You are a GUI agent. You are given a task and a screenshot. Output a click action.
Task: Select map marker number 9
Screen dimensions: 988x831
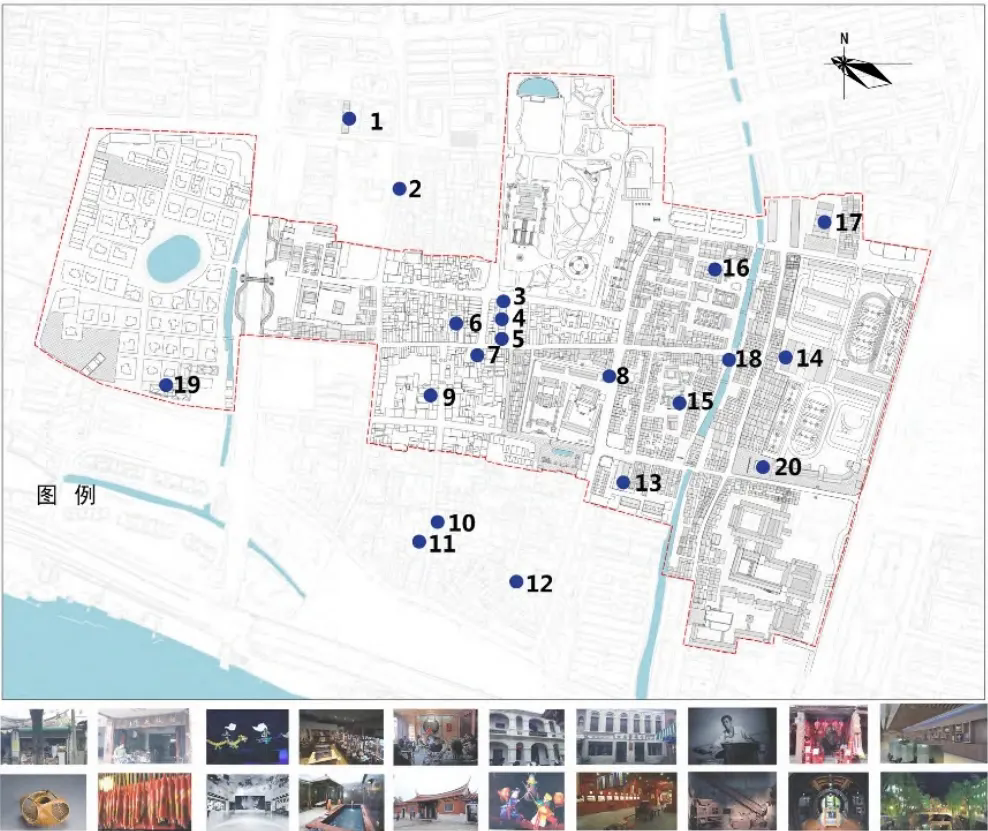tap(430, 395)
